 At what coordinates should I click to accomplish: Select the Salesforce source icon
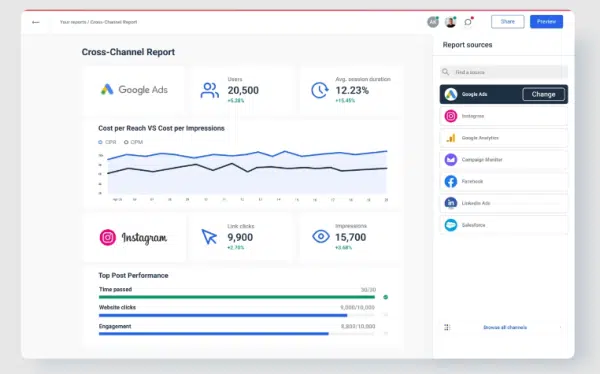[x=451, y=225]
